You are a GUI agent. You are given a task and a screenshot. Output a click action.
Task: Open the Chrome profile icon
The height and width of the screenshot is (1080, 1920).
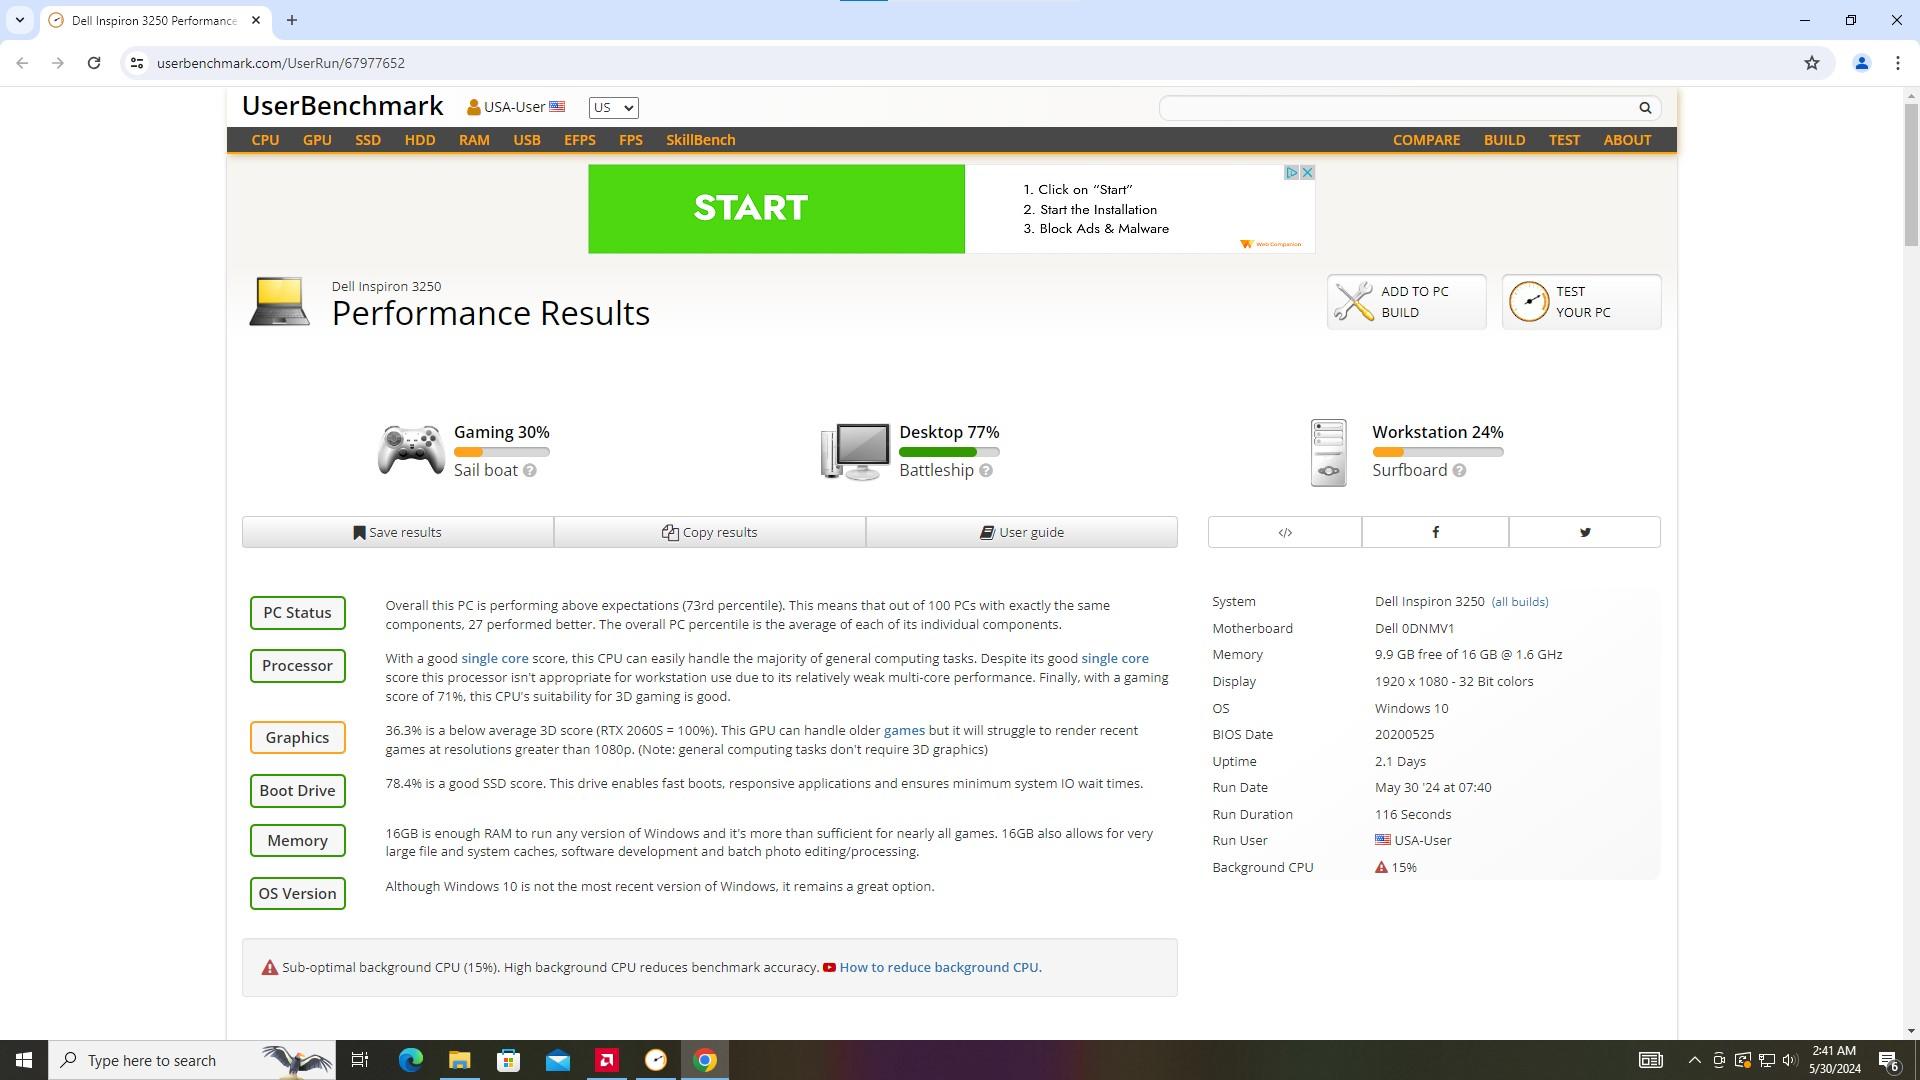1861,63
